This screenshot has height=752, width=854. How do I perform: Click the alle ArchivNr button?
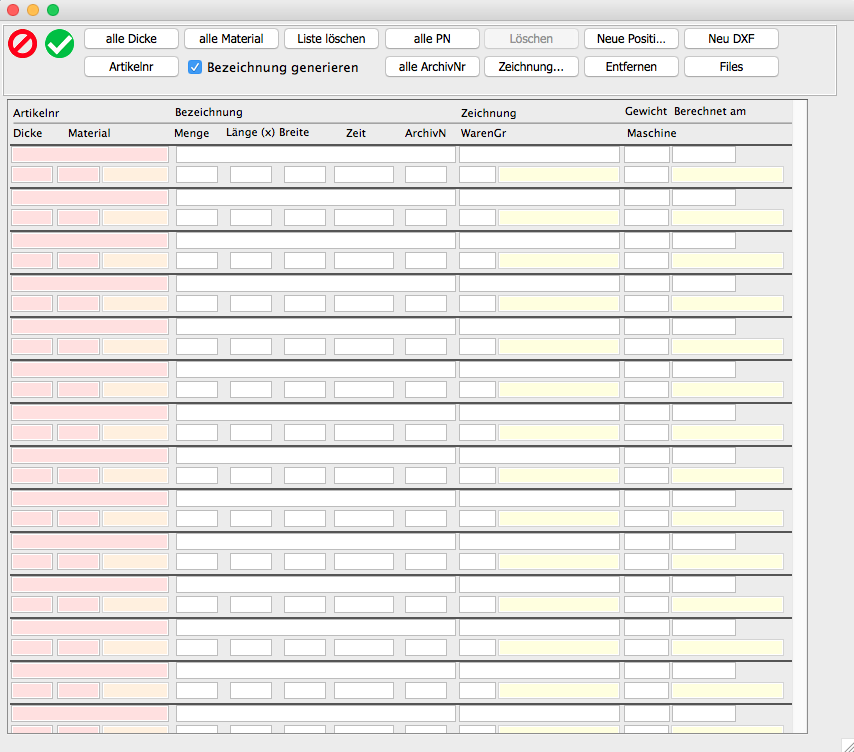click(432, 67)
